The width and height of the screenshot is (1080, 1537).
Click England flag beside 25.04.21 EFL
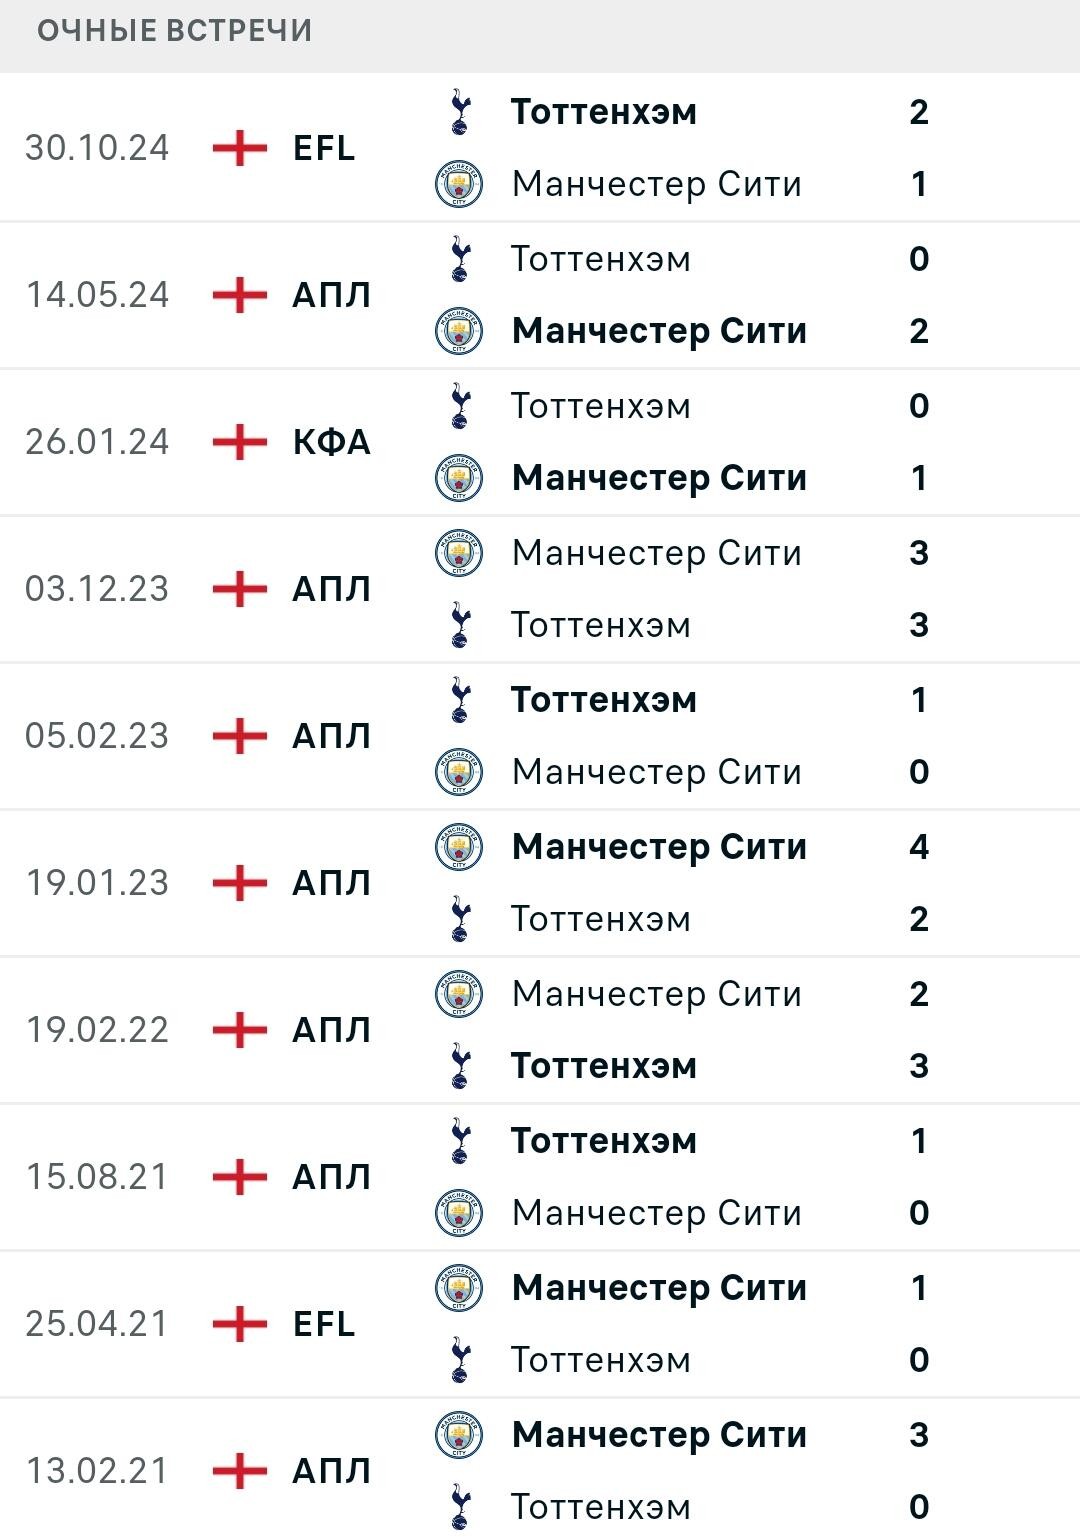(240, 1324)
